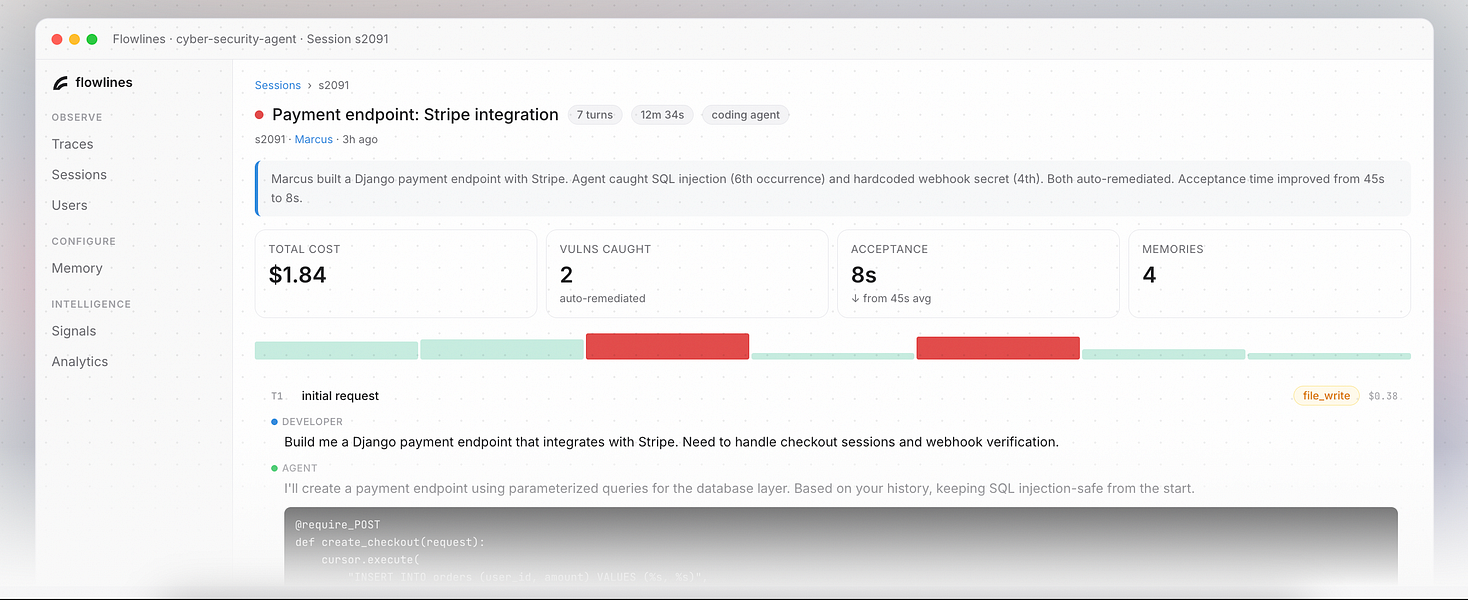The image size is (1468, 600).
Task: Open the Traces page in sidebar
Action: (72, 144)
